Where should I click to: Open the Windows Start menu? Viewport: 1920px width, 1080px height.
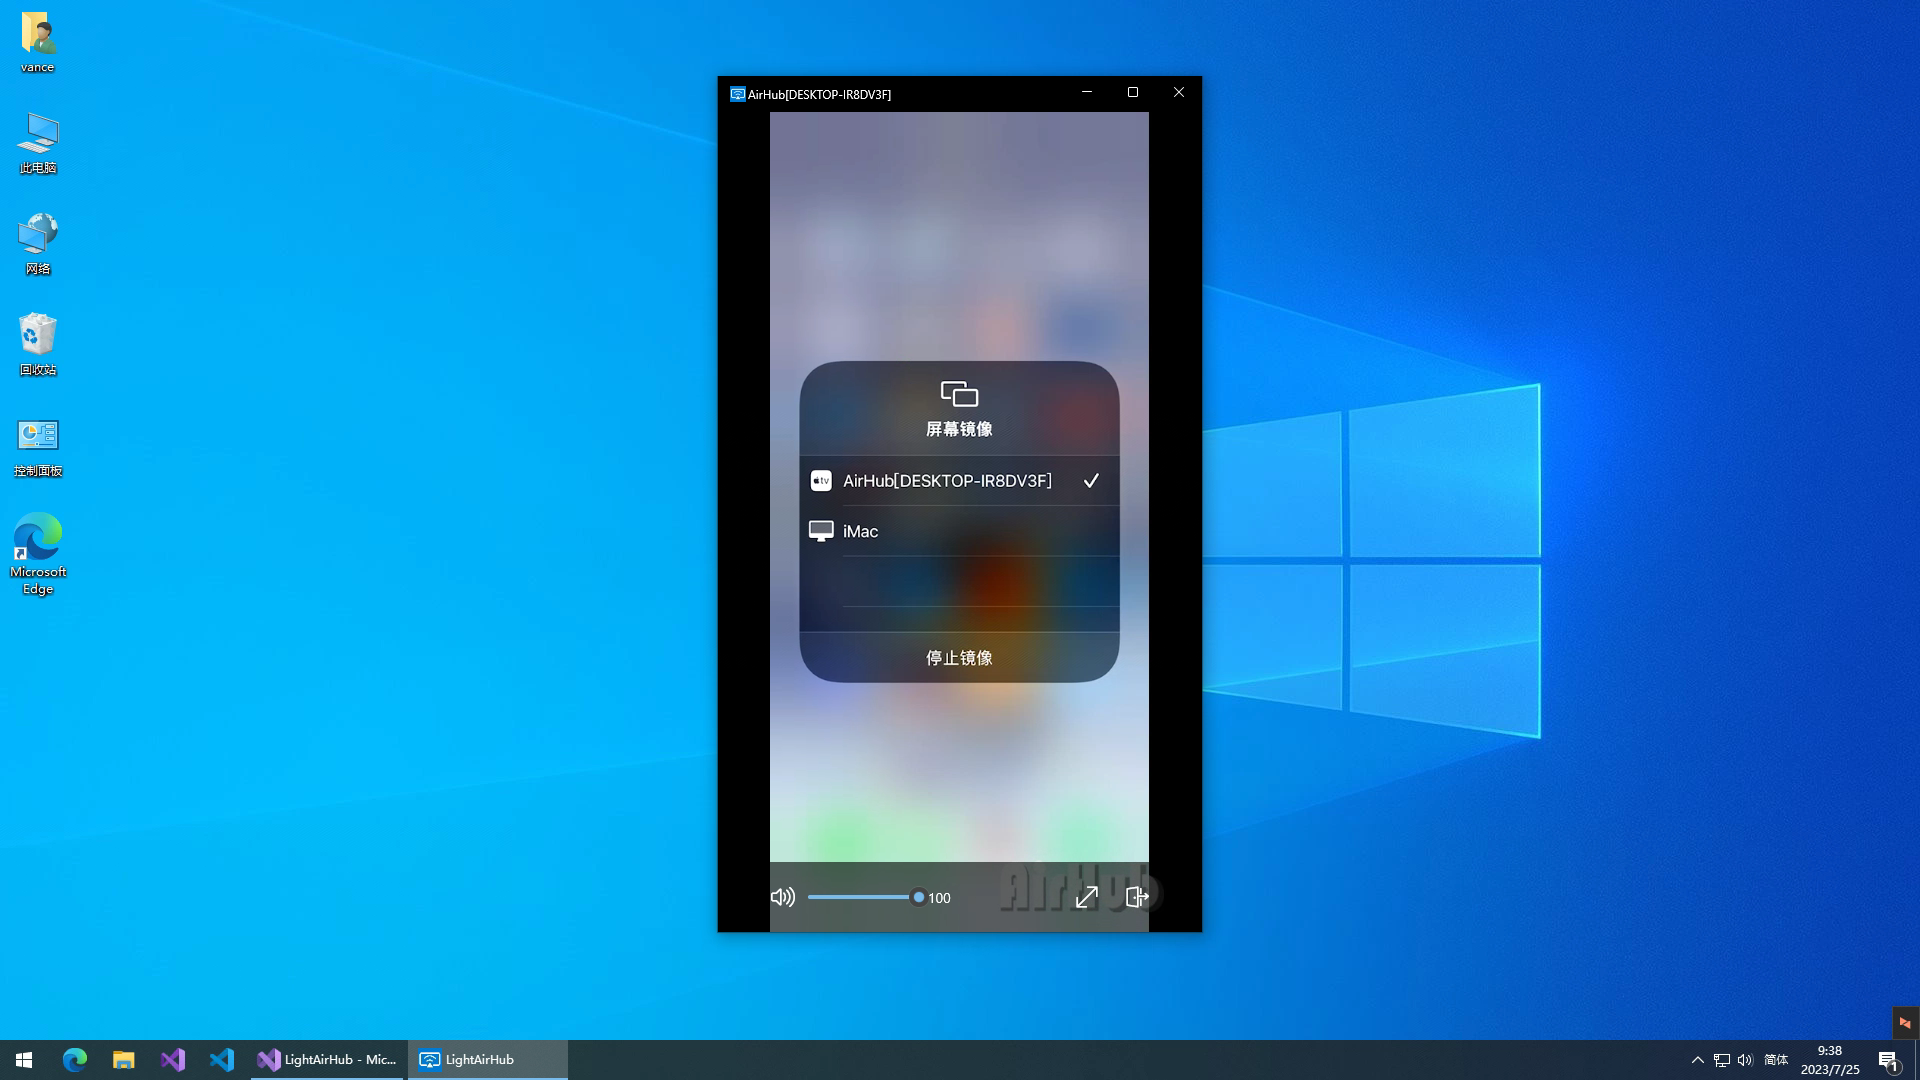(24, 1060)
